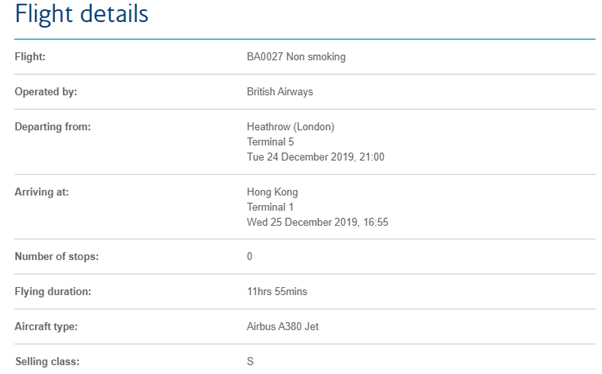The width and height of the screenshot is (602, 374).
Task: Click the British Airways operator value
Action: (x=280, y=92)
